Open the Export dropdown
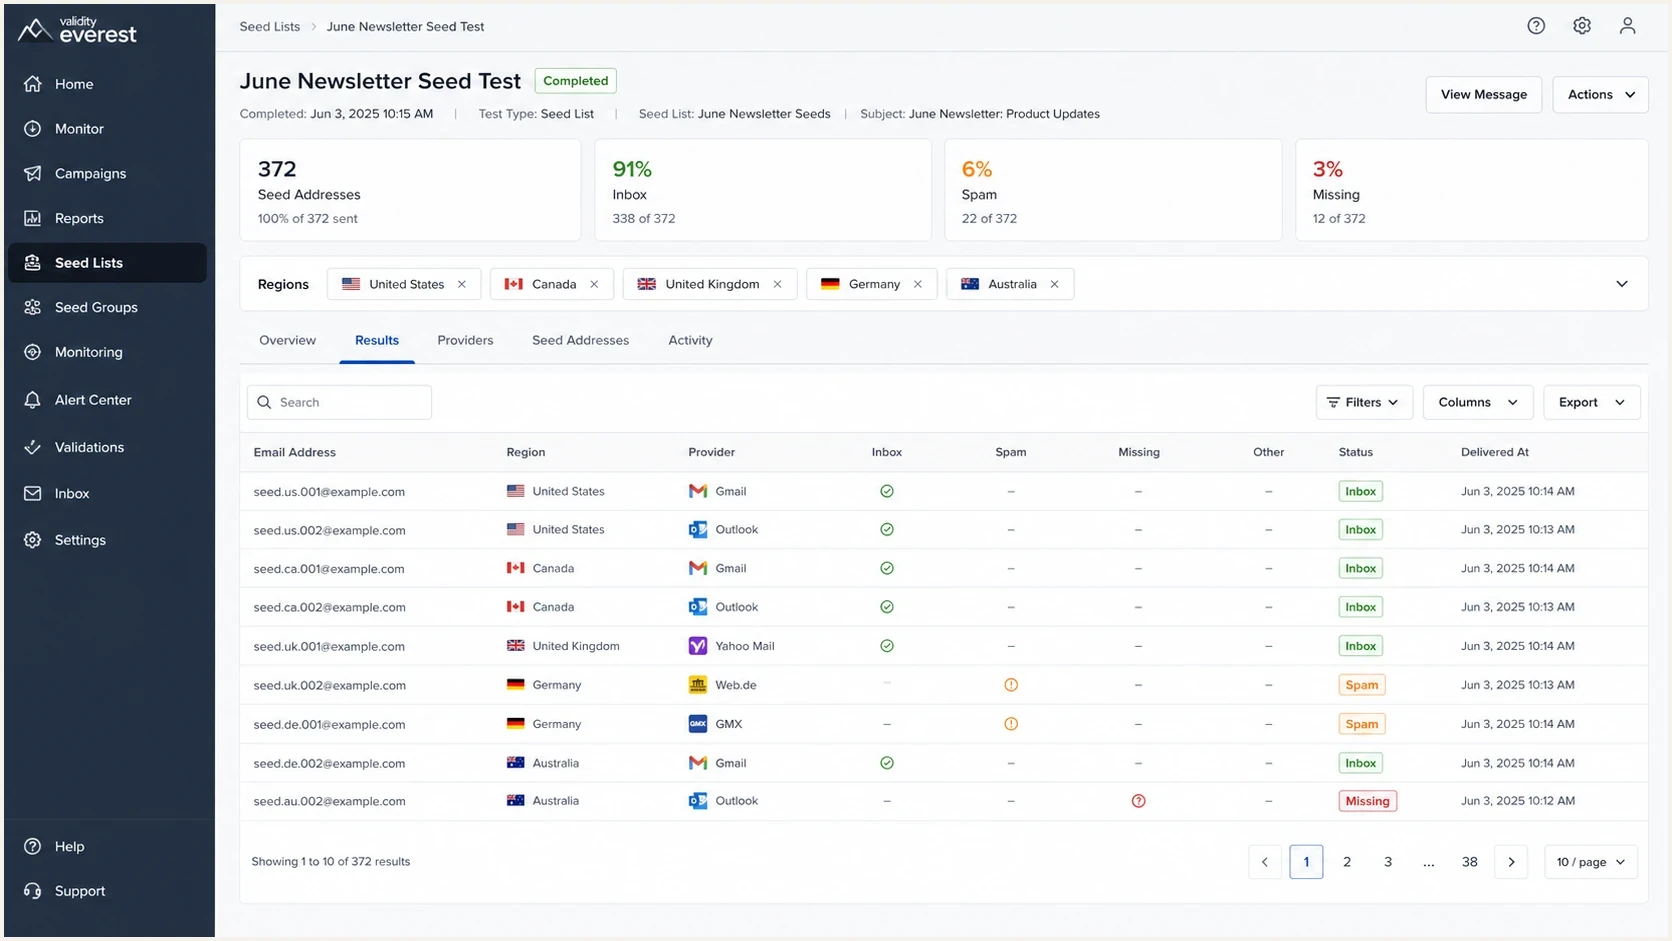This screenshot has width=1672, height=941. 1592,402
